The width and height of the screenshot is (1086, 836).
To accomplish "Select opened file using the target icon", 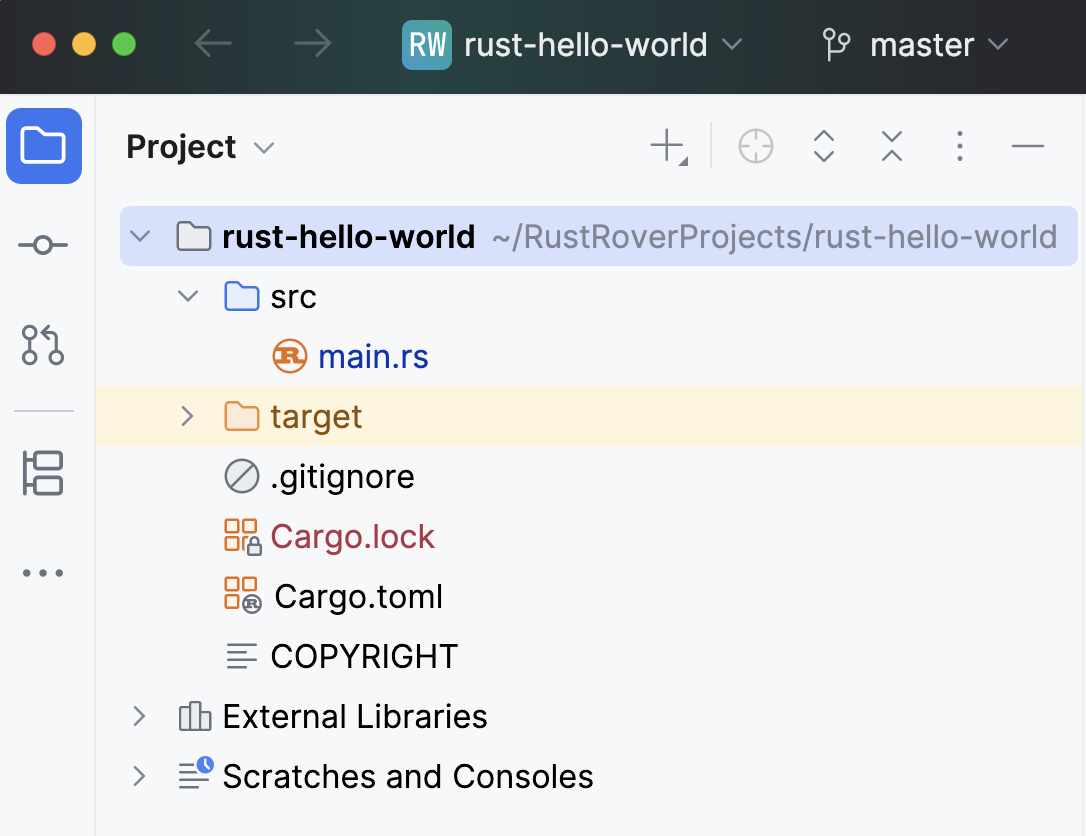I will 755,146.
